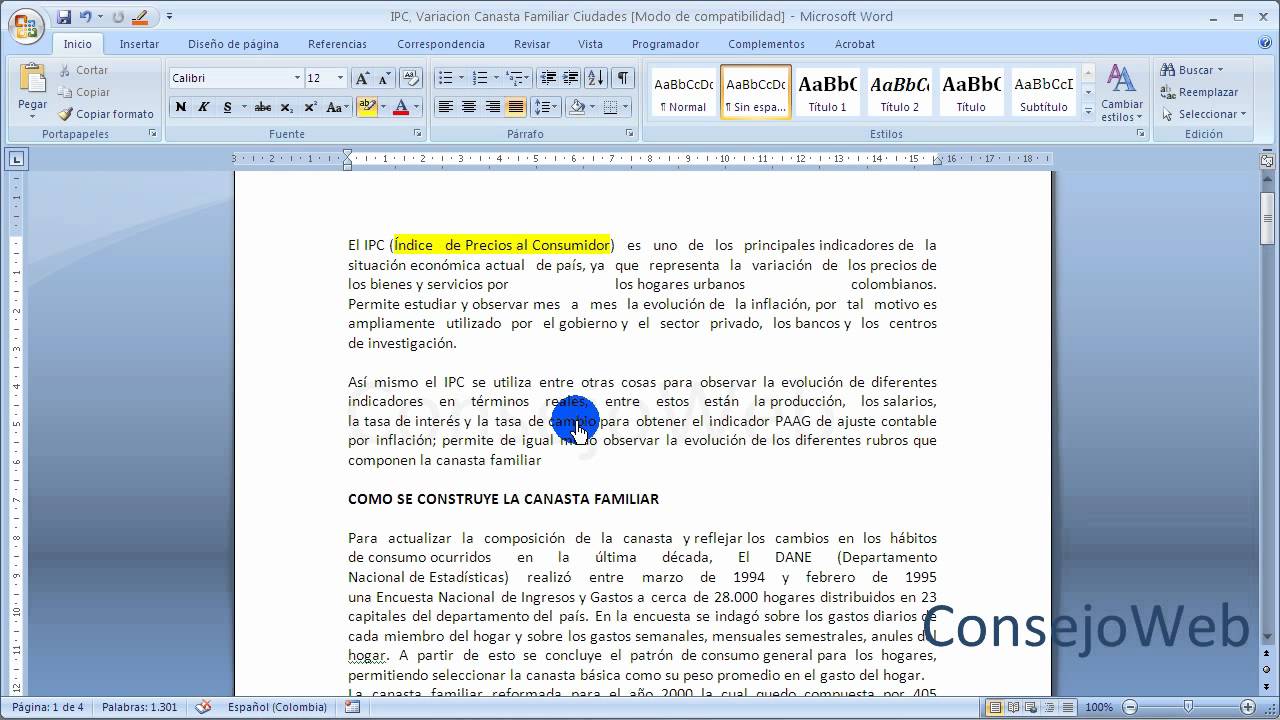Toggle underline (S) formatting
The width and height of the screenshot is (1280, 720).
[227, 107]
